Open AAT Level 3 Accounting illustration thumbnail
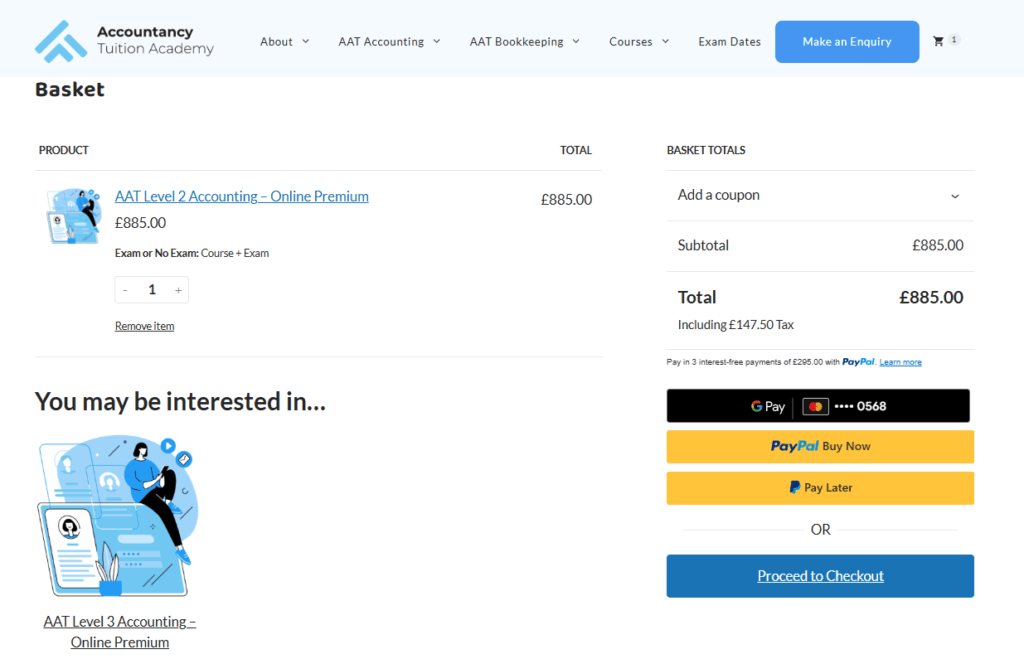 pos(119,516)
